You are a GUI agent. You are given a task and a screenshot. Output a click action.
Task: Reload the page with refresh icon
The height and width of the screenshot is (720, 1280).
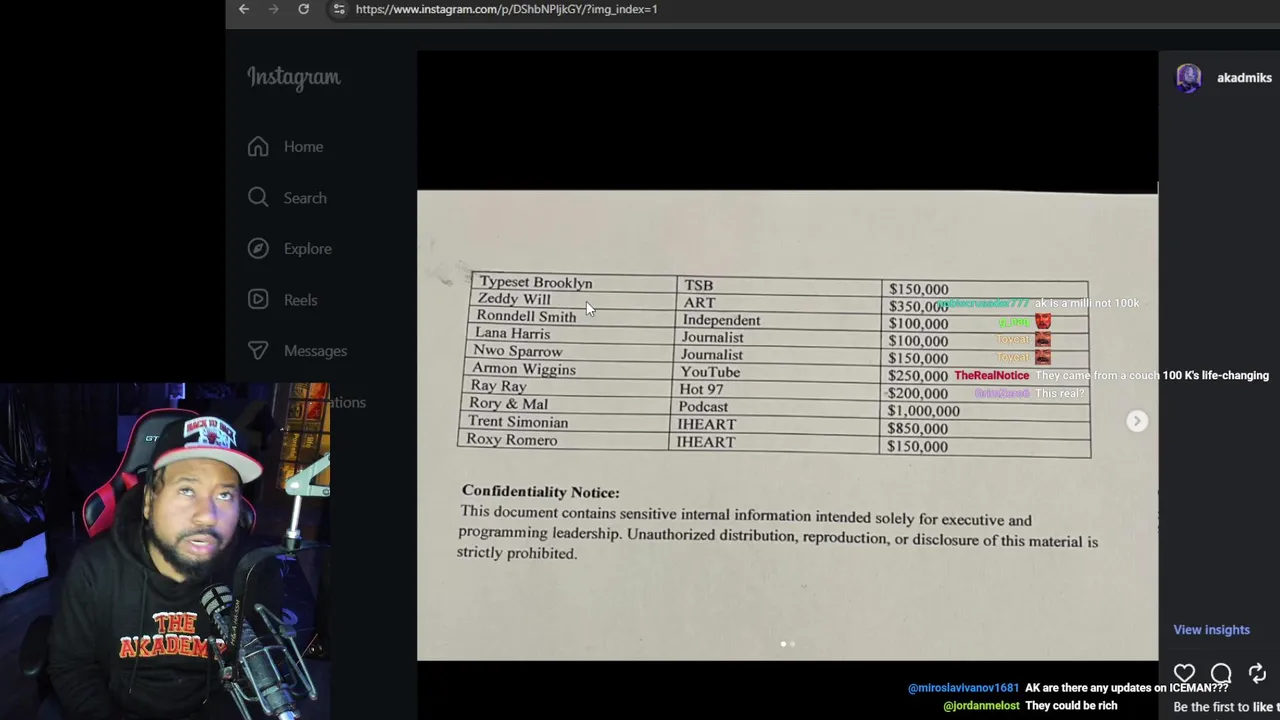click(x=304, y=9)
